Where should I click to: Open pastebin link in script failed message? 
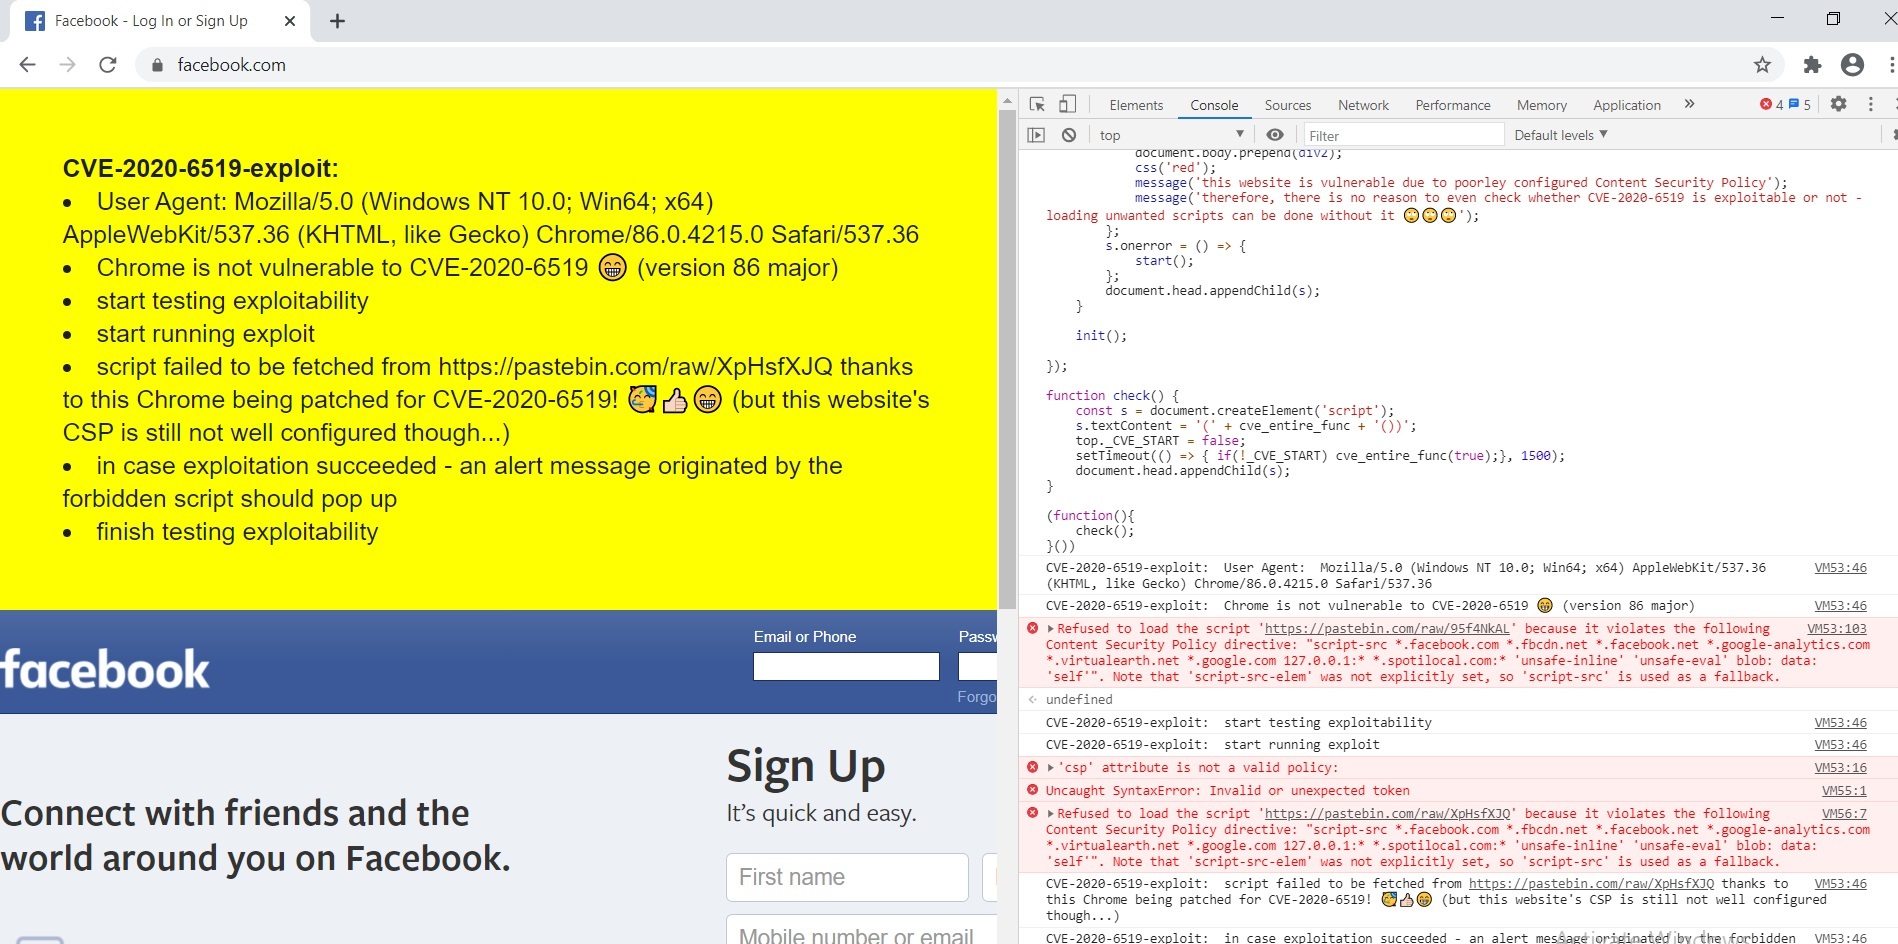(1591, 884)
